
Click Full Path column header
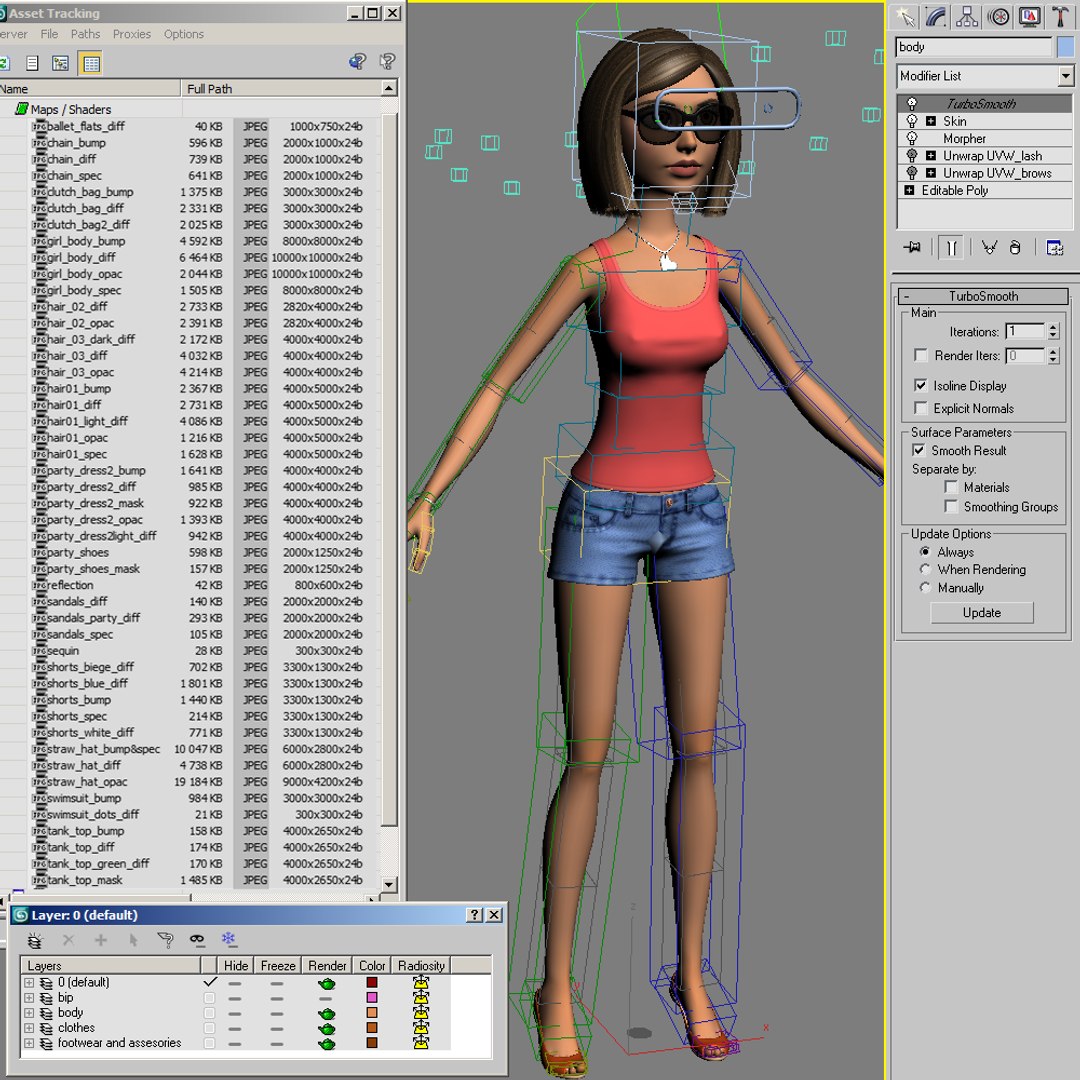[281, 88]
